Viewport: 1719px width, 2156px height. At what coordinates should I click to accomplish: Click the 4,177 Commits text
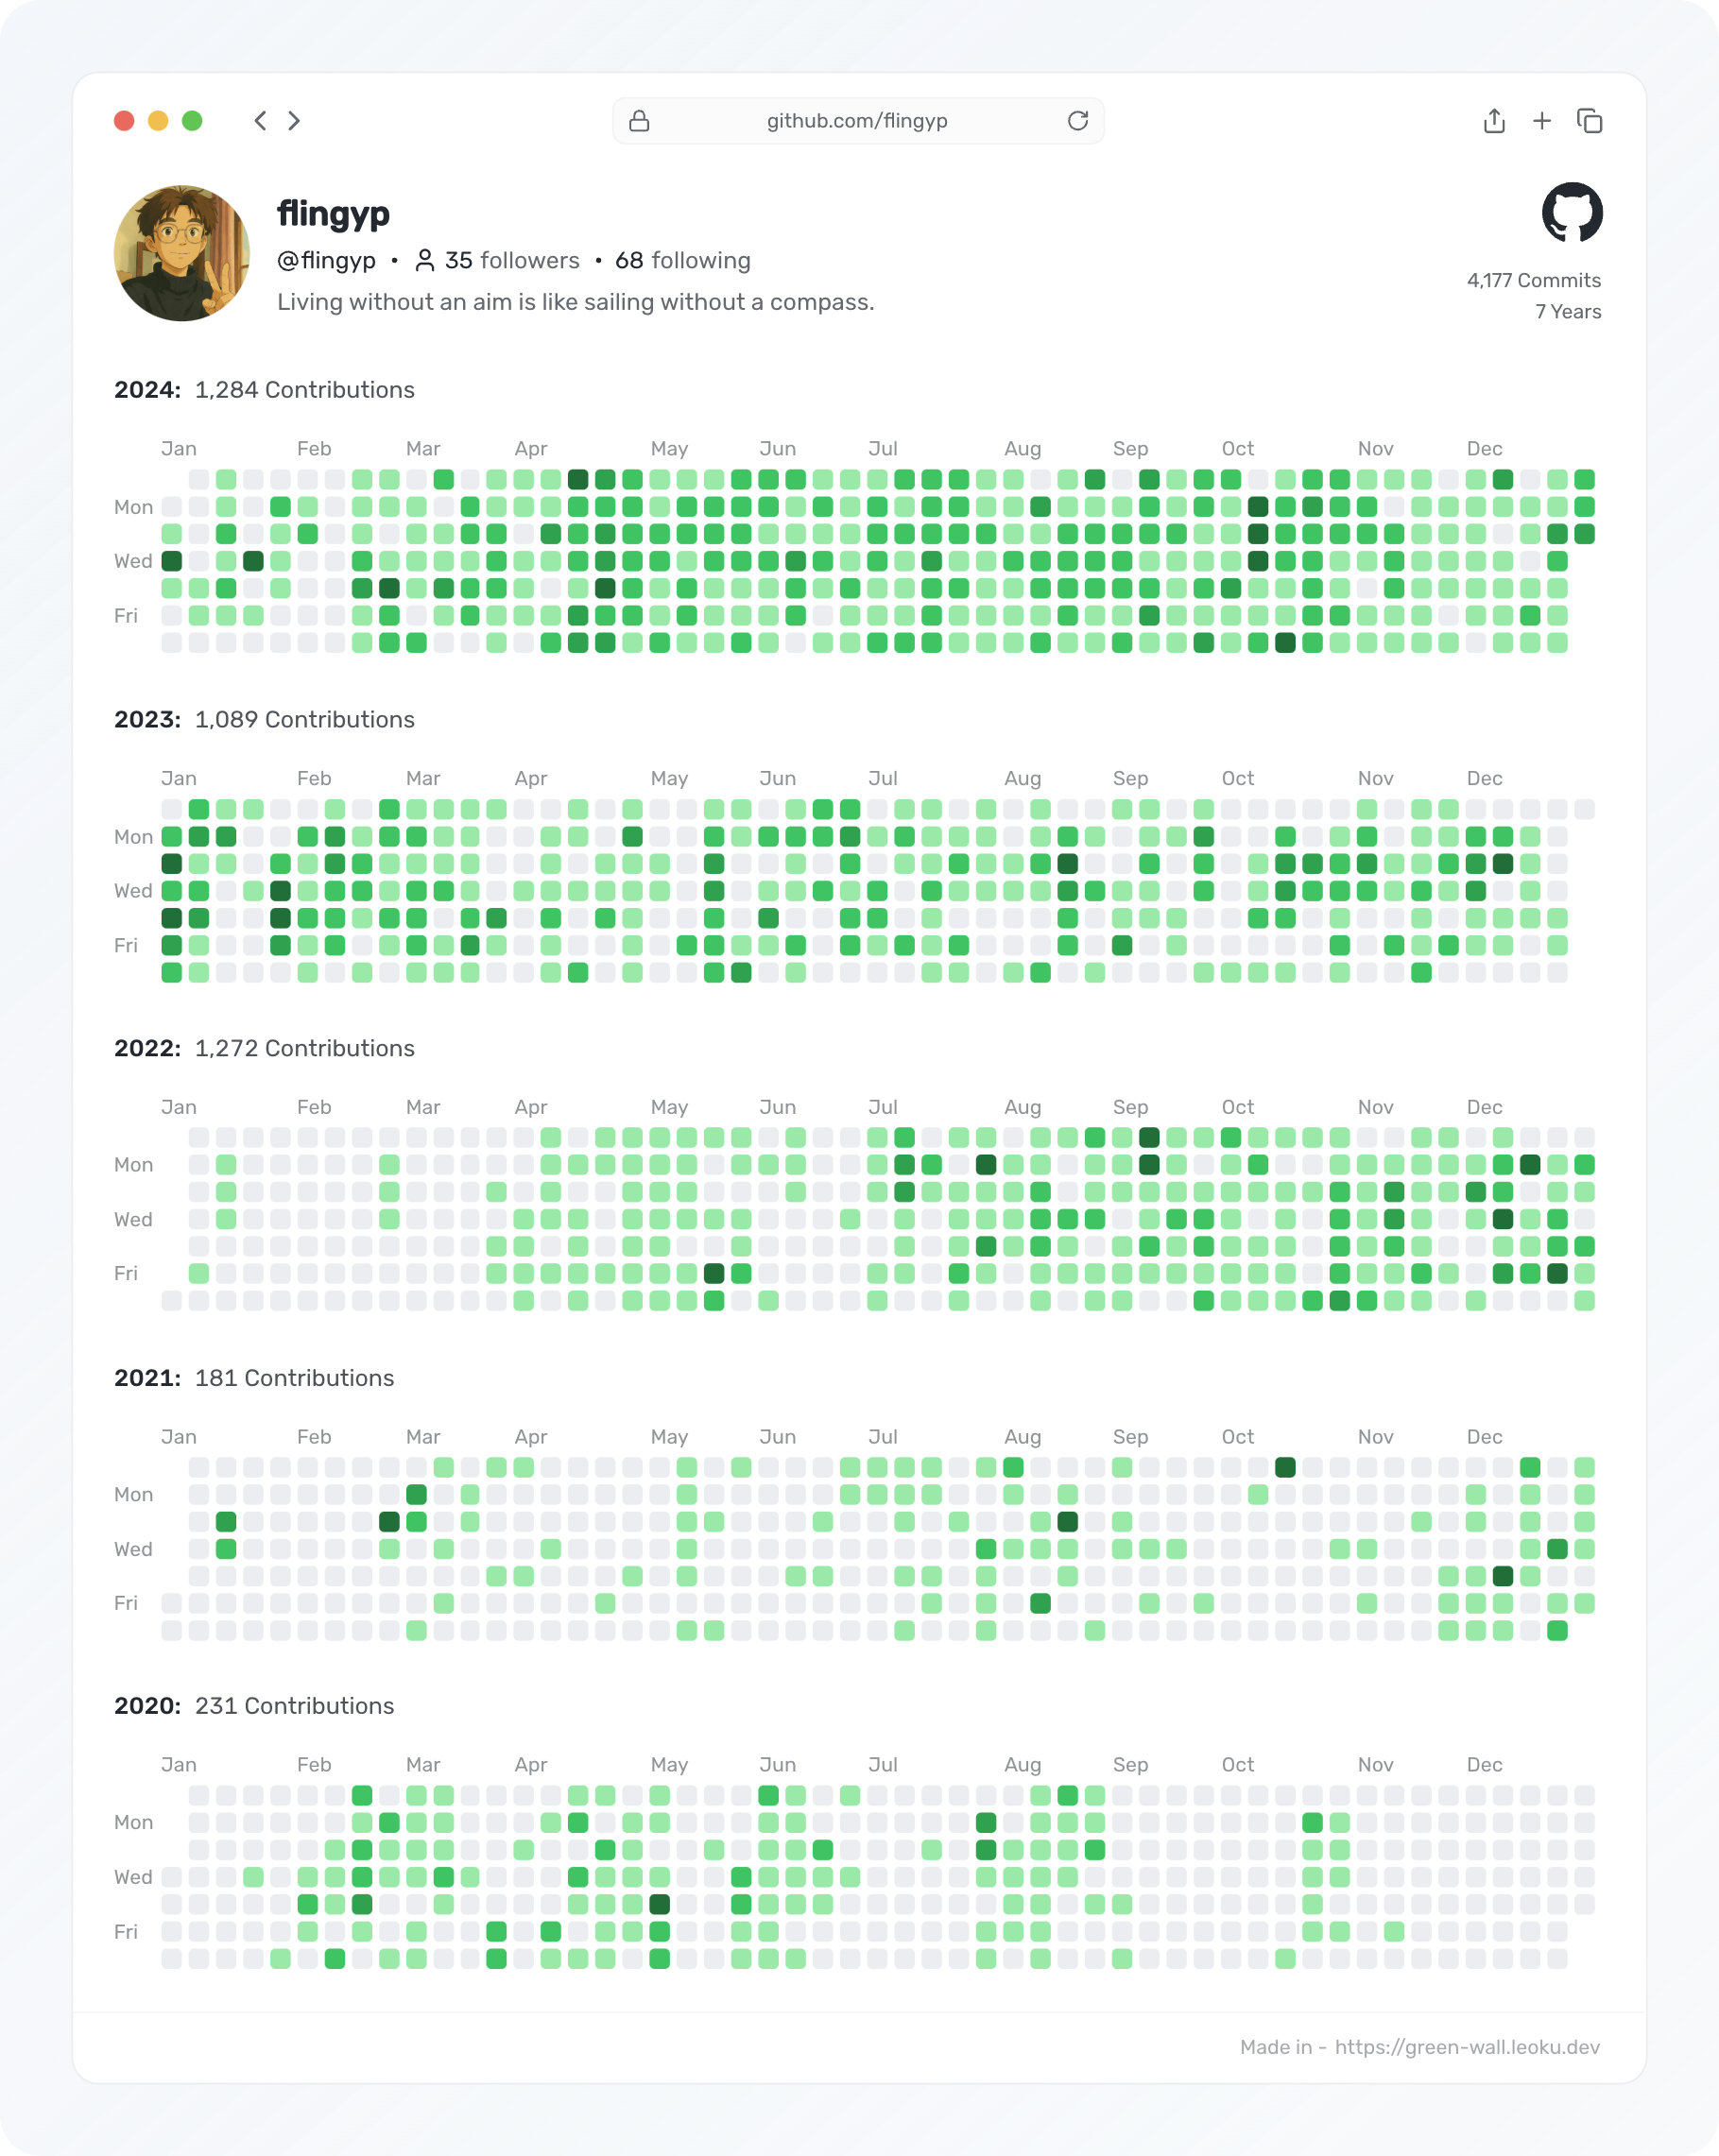(x=1533, y=280)
